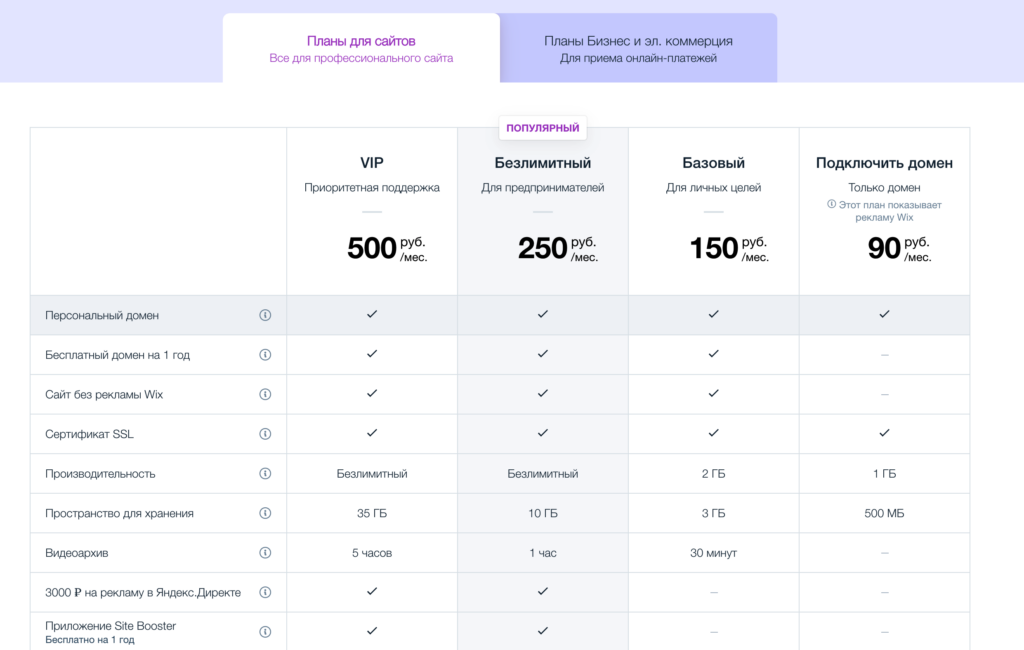This screenshot has height=650, width=1024.
Task: Open Планы Бизнес и эл. коммерция tab
Action: pos(638,48)
